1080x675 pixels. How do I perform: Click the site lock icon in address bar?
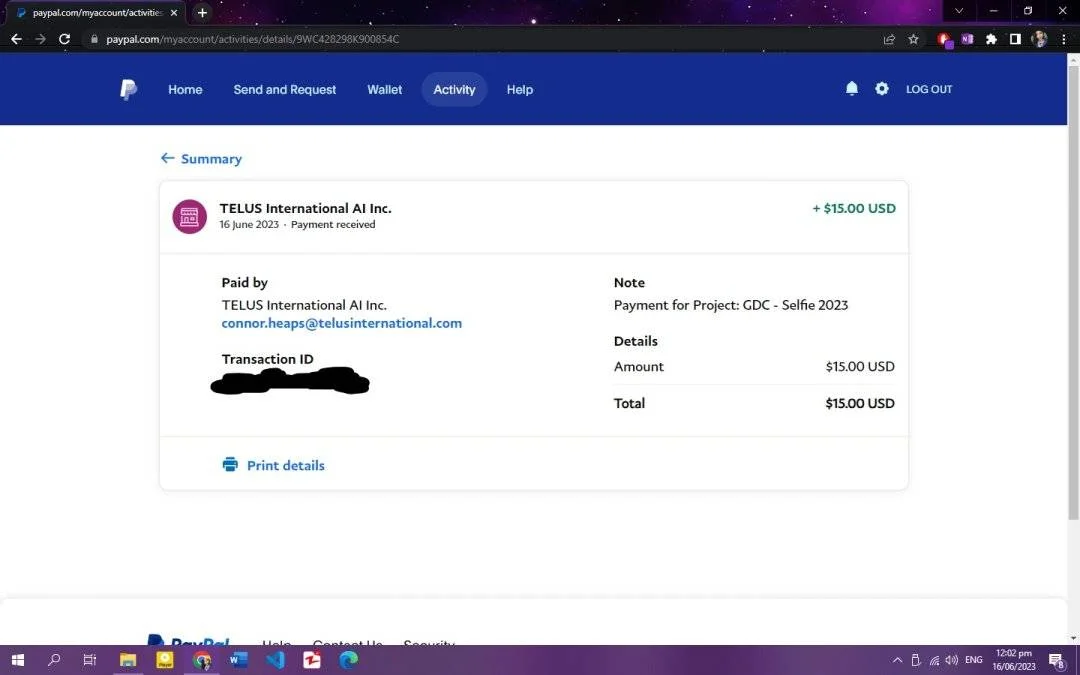coord(94,39)
